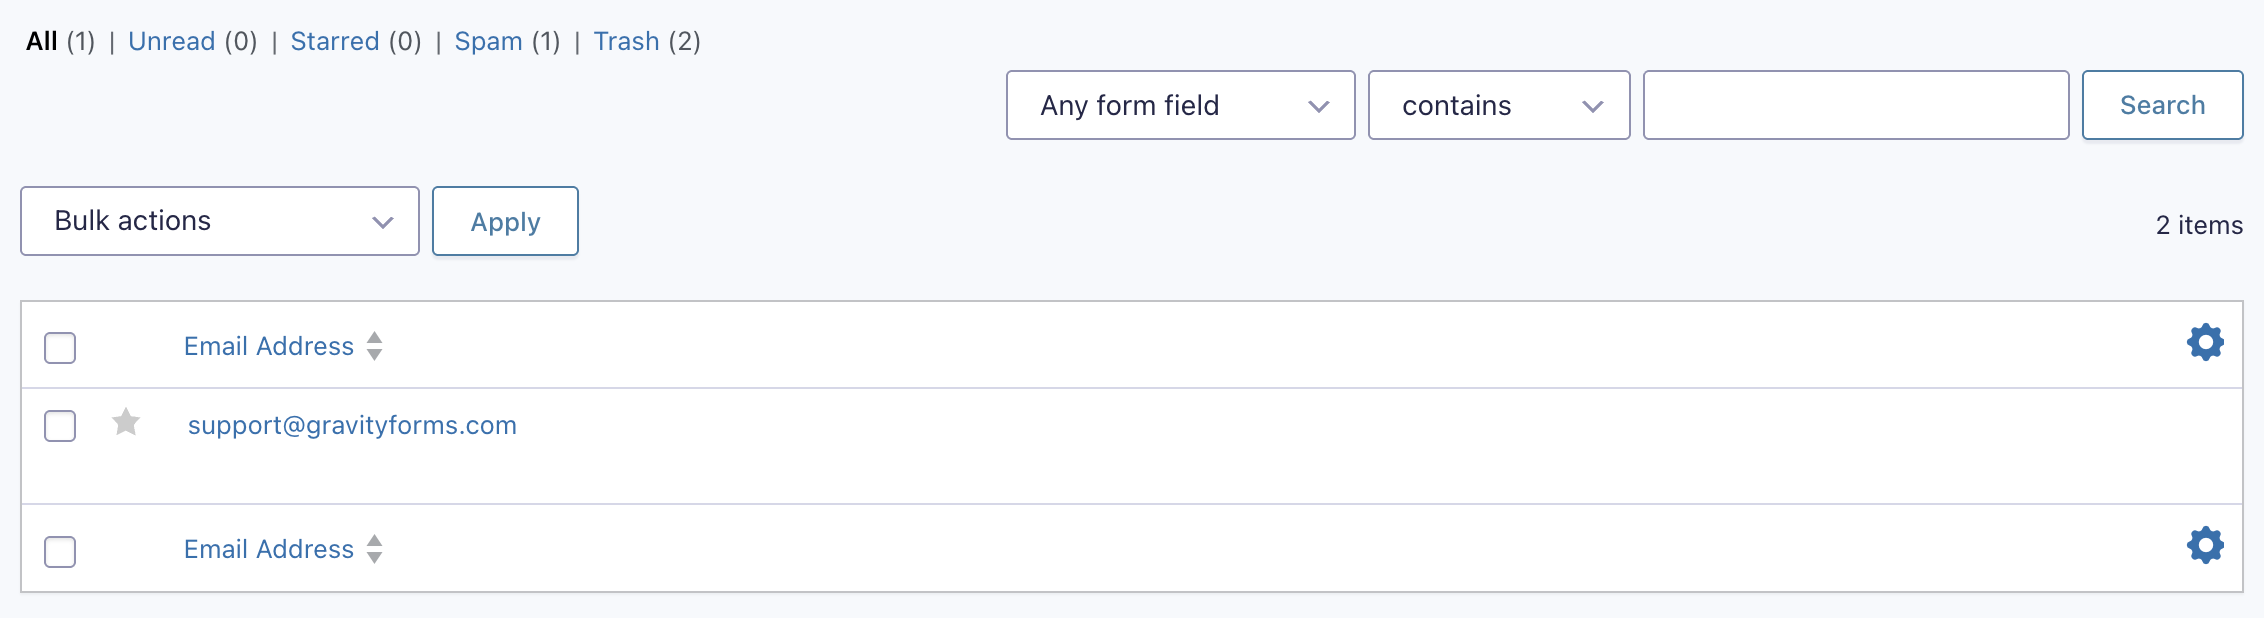
Task: Tick the header select-all checkbox
Action: (60, 348)
